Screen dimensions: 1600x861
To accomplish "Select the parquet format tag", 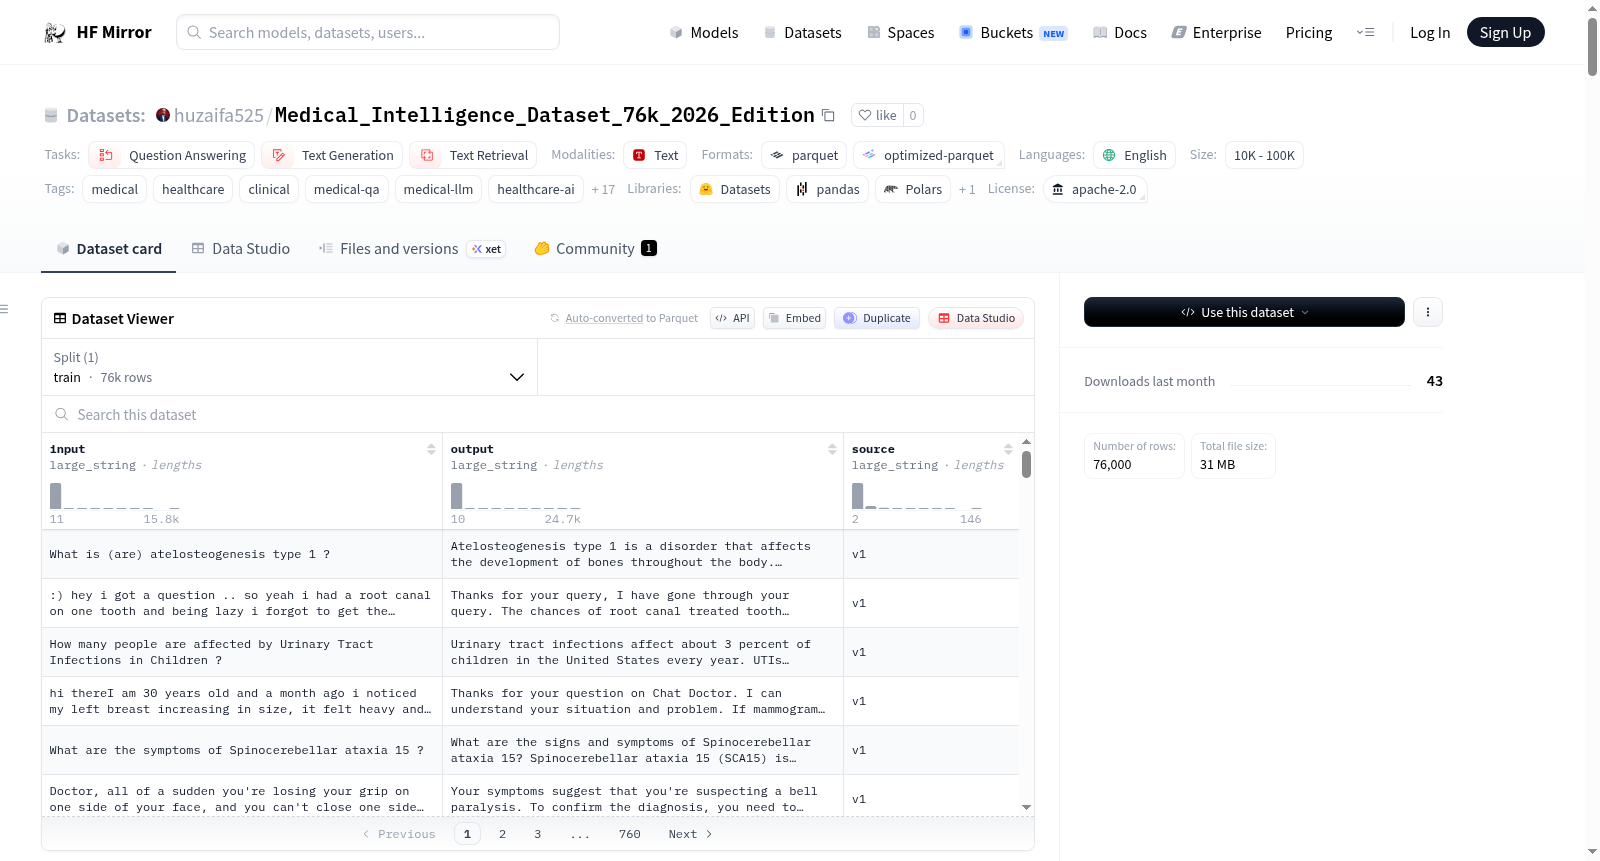I will 805,155.
